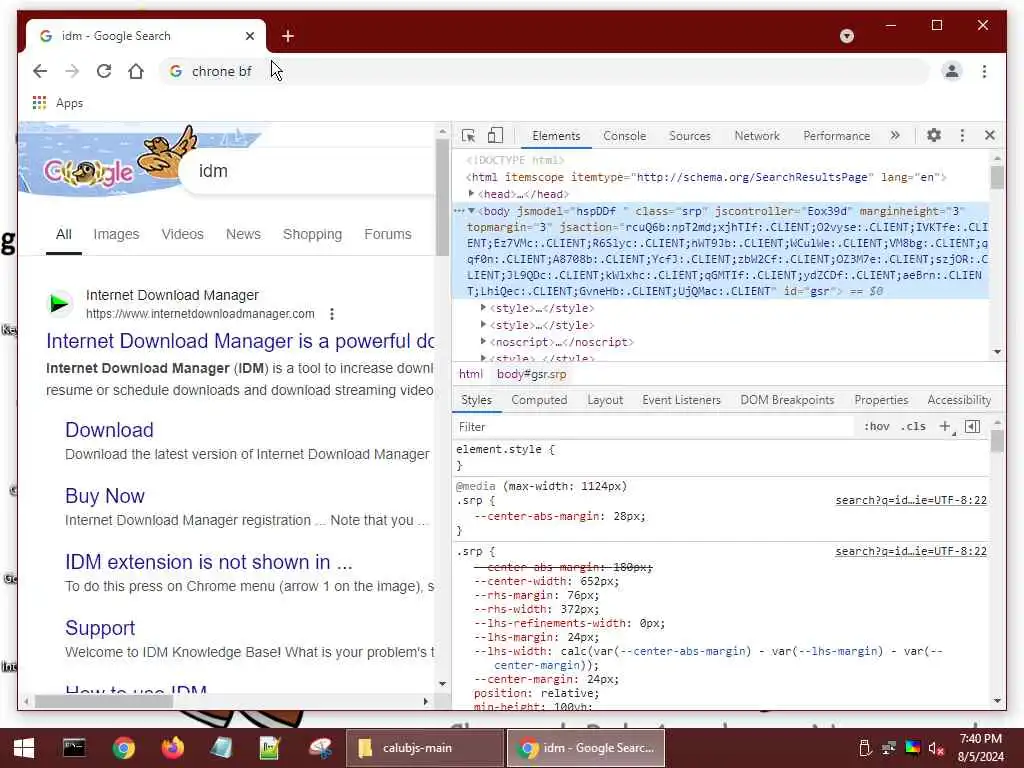The height and width of the screenshot is (768, 1024).
Task: Open the result options three-dot icon
Action: 332,314
